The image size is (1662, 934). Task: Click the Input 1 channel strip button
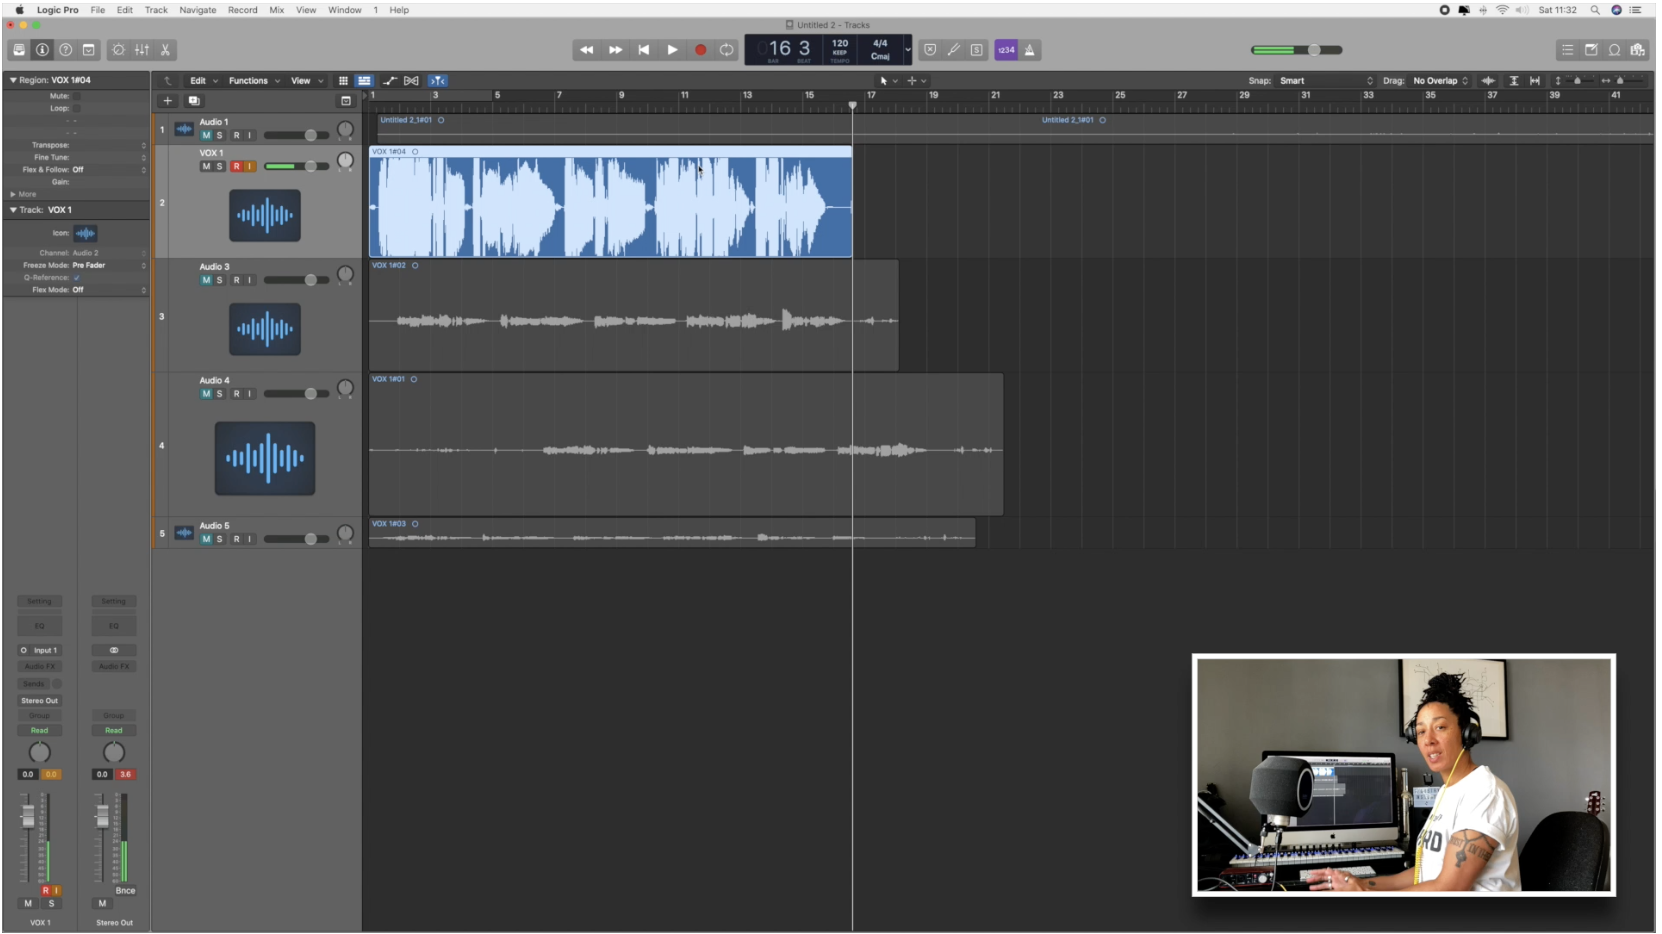pyautogui.click(x=39, y=651)
